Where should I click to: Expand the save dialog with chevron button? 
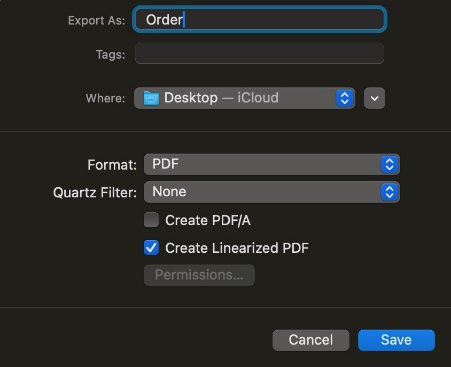coord(374,98)
